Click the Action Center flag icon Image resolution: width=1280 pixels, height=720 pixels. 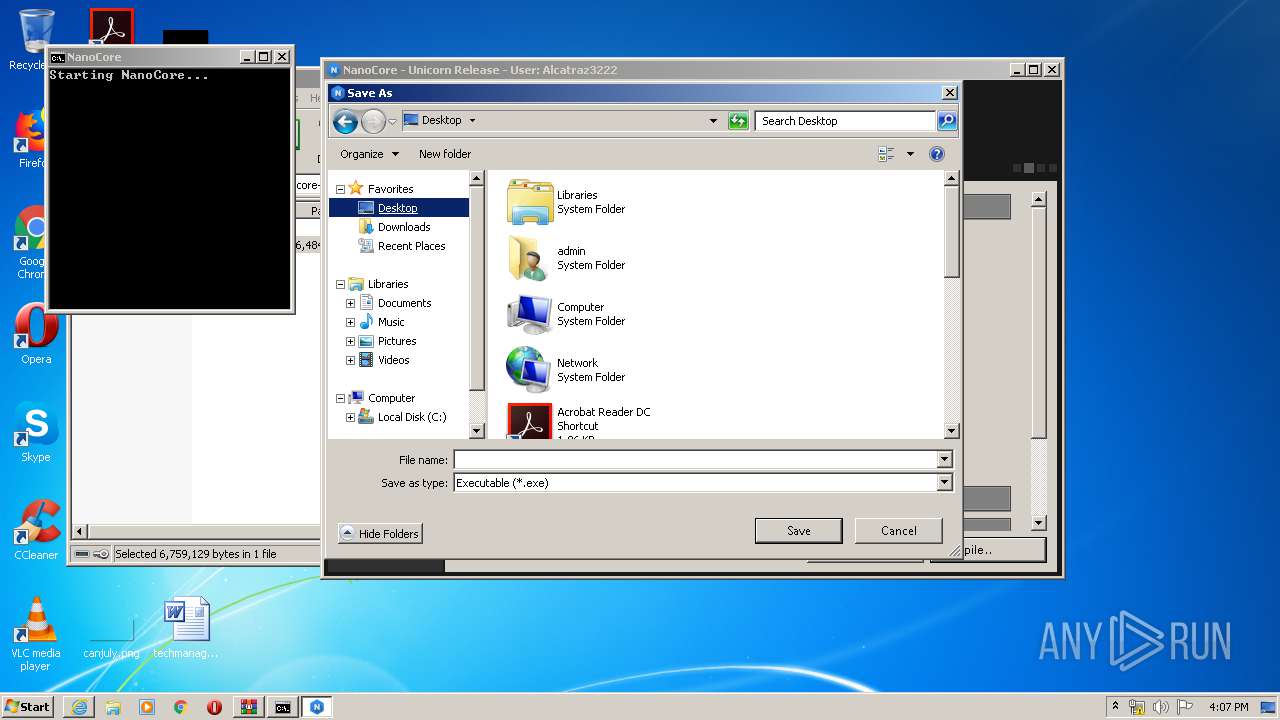tap(1185, 707)
